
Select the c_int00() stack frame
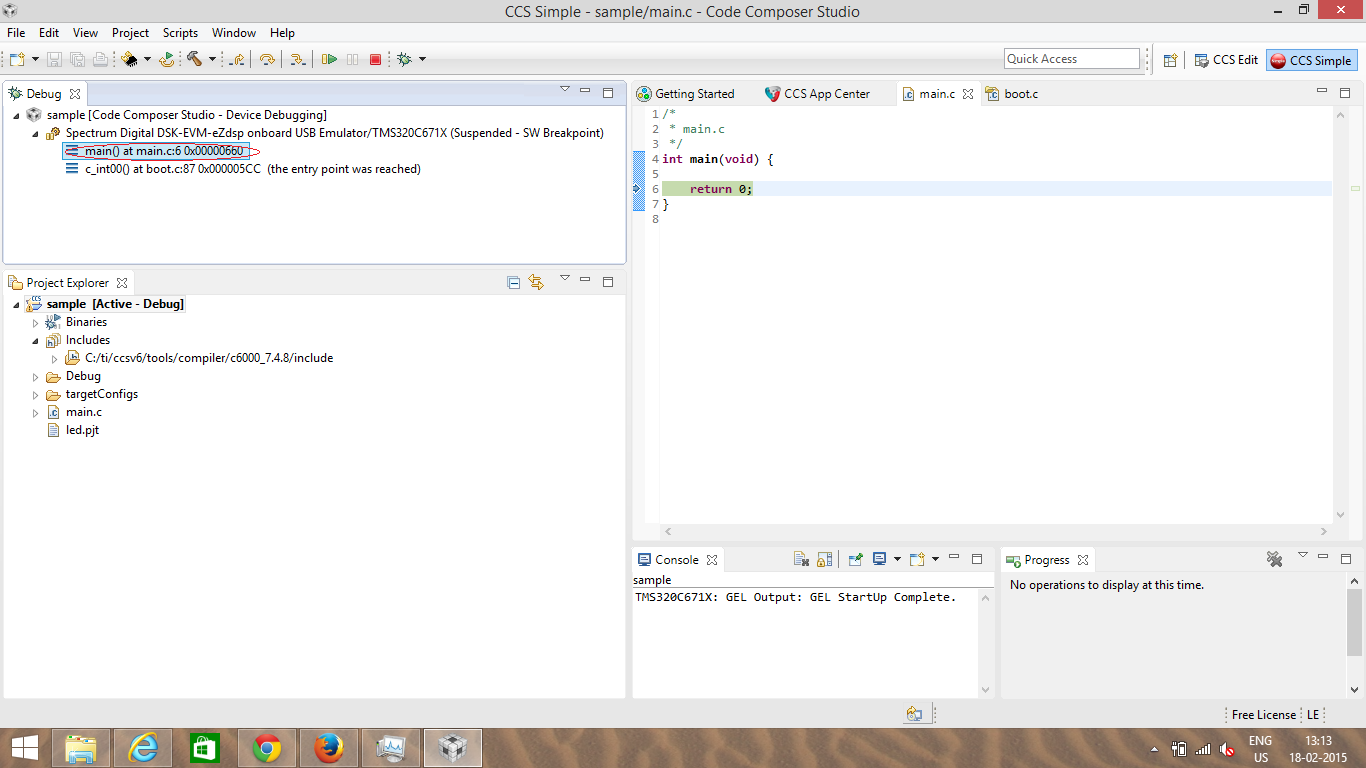(x=242, y=169)
